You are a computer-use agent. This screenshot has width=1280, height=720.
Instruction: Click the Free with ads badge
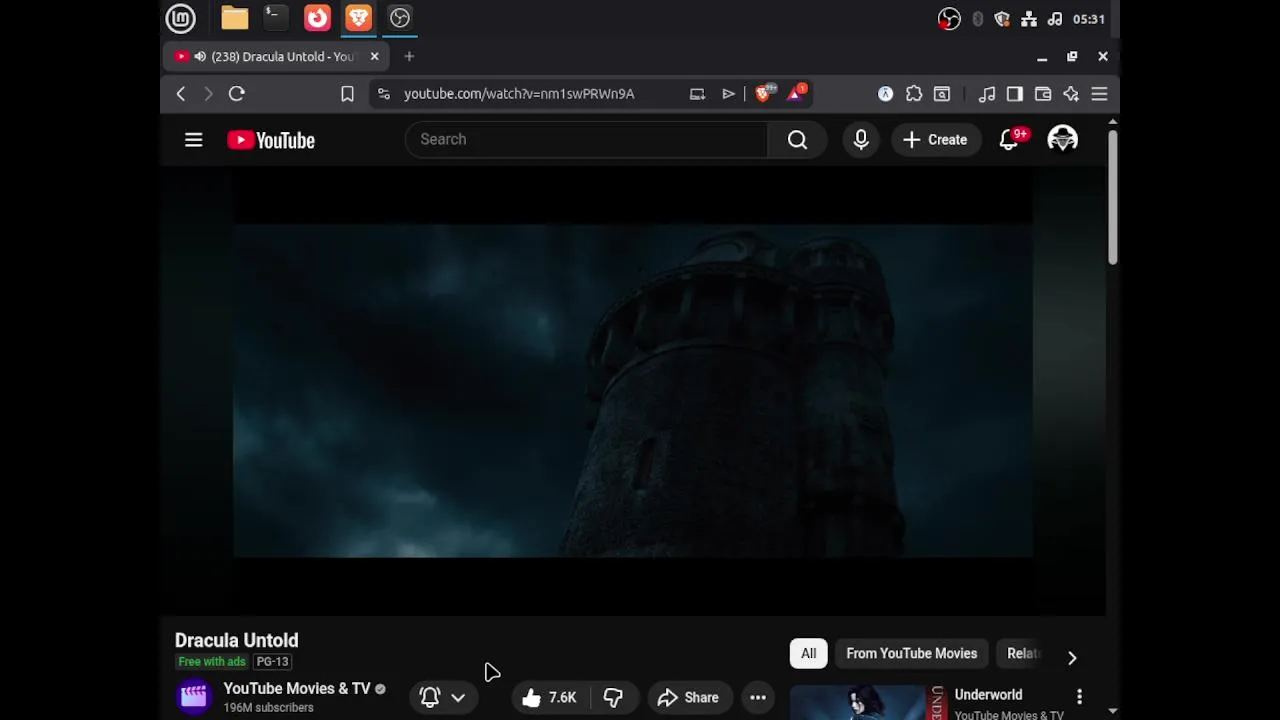212,662
